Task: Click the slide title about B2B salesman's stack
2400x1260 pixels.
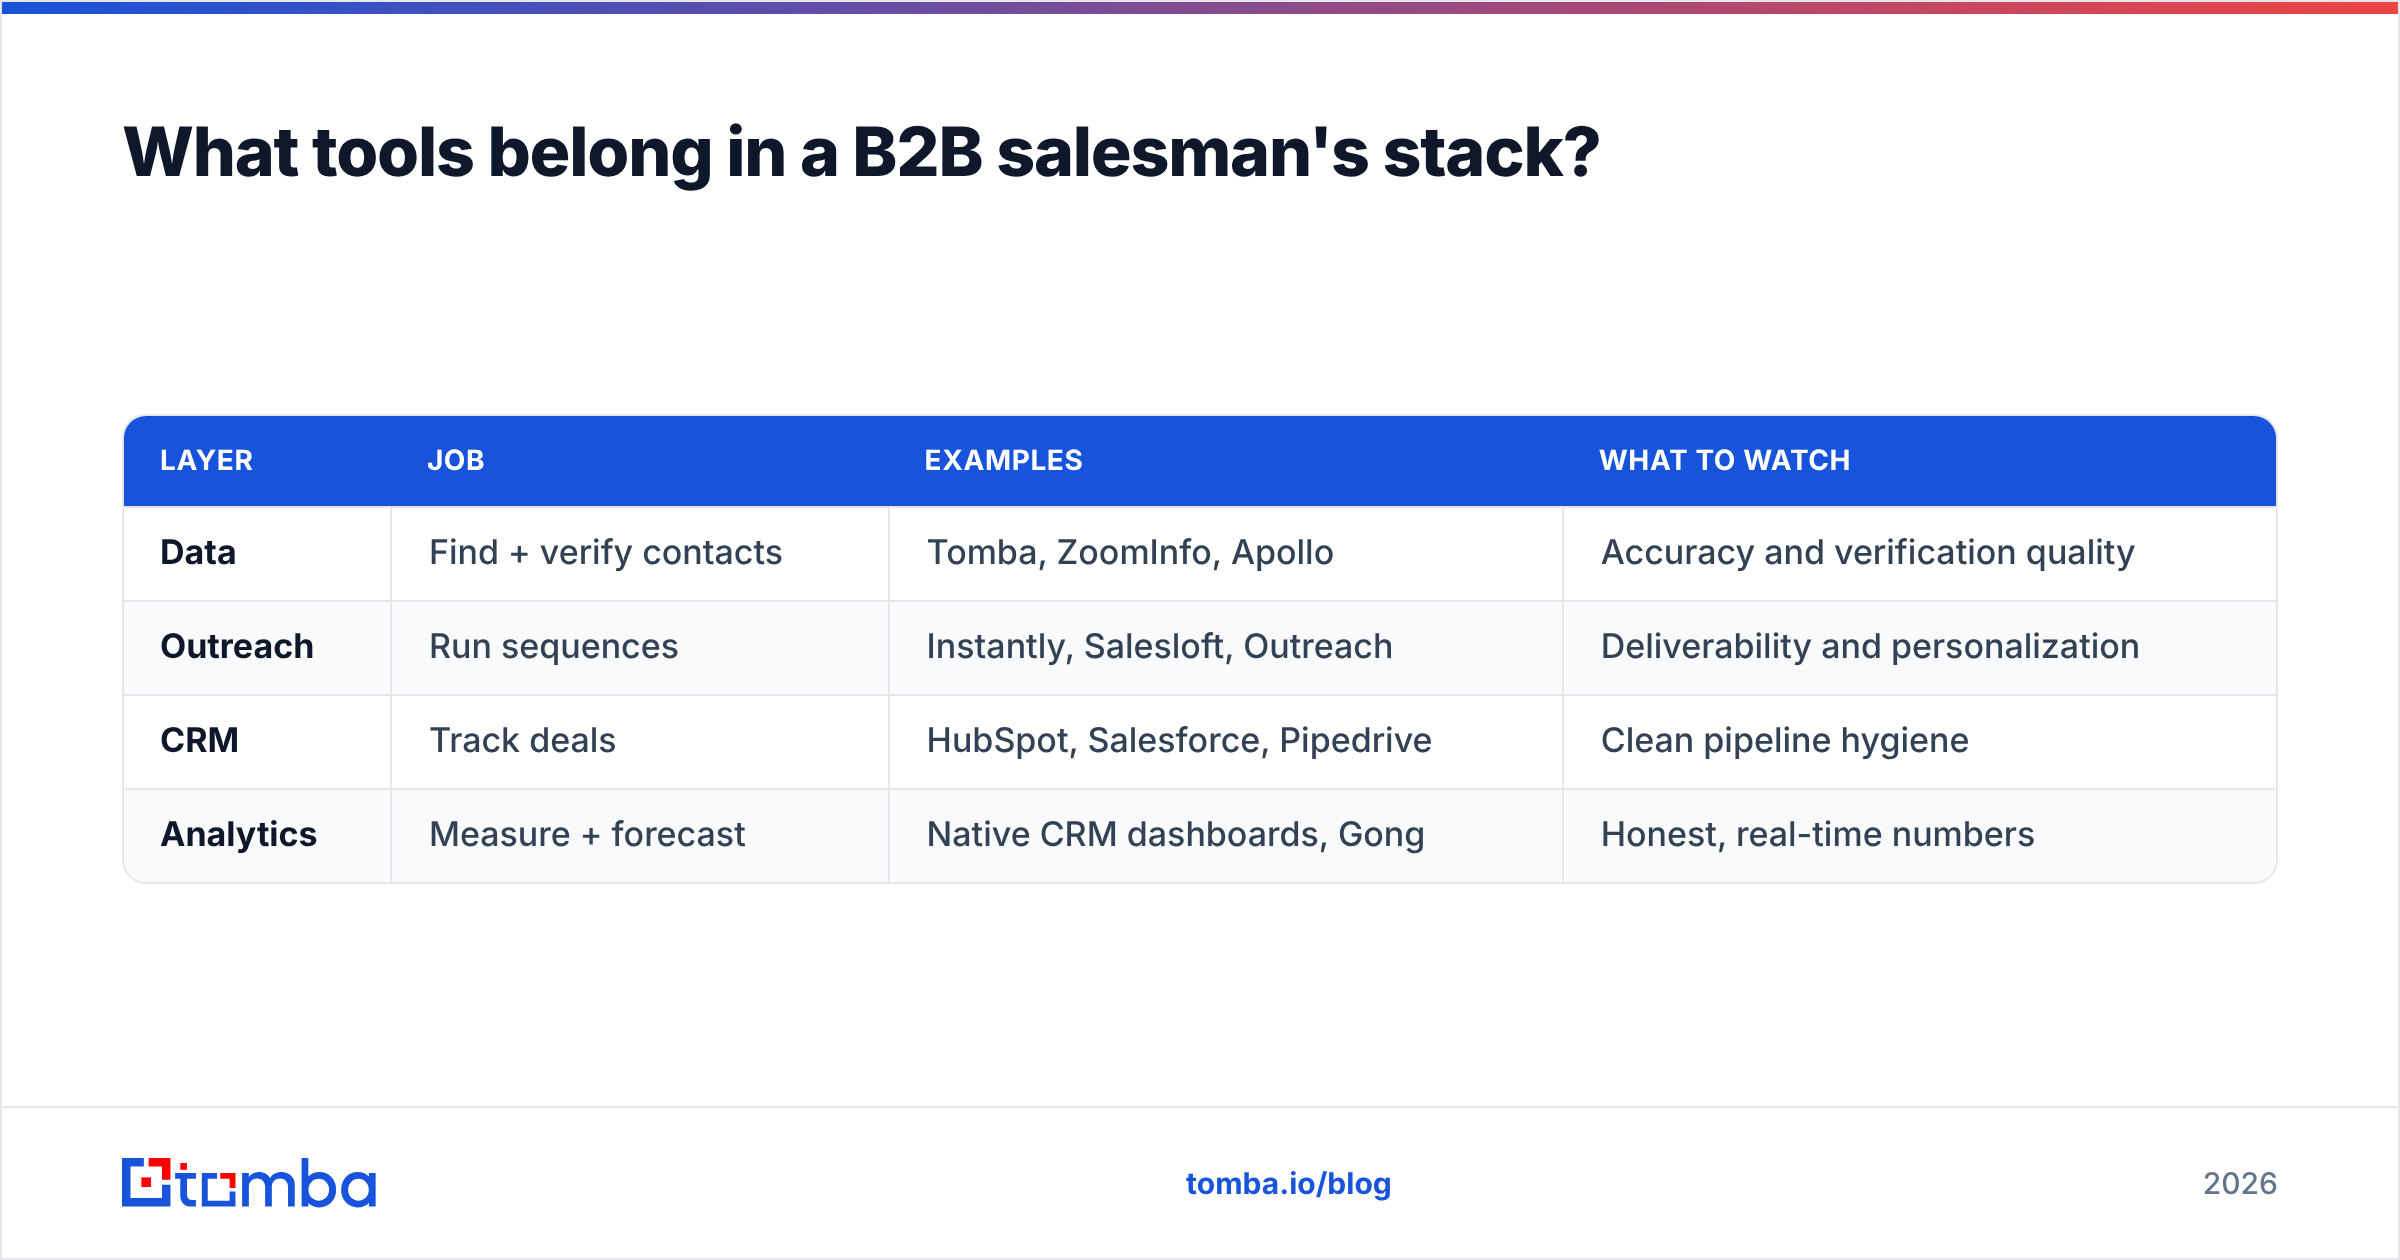Action: click(x=861, y=153)
